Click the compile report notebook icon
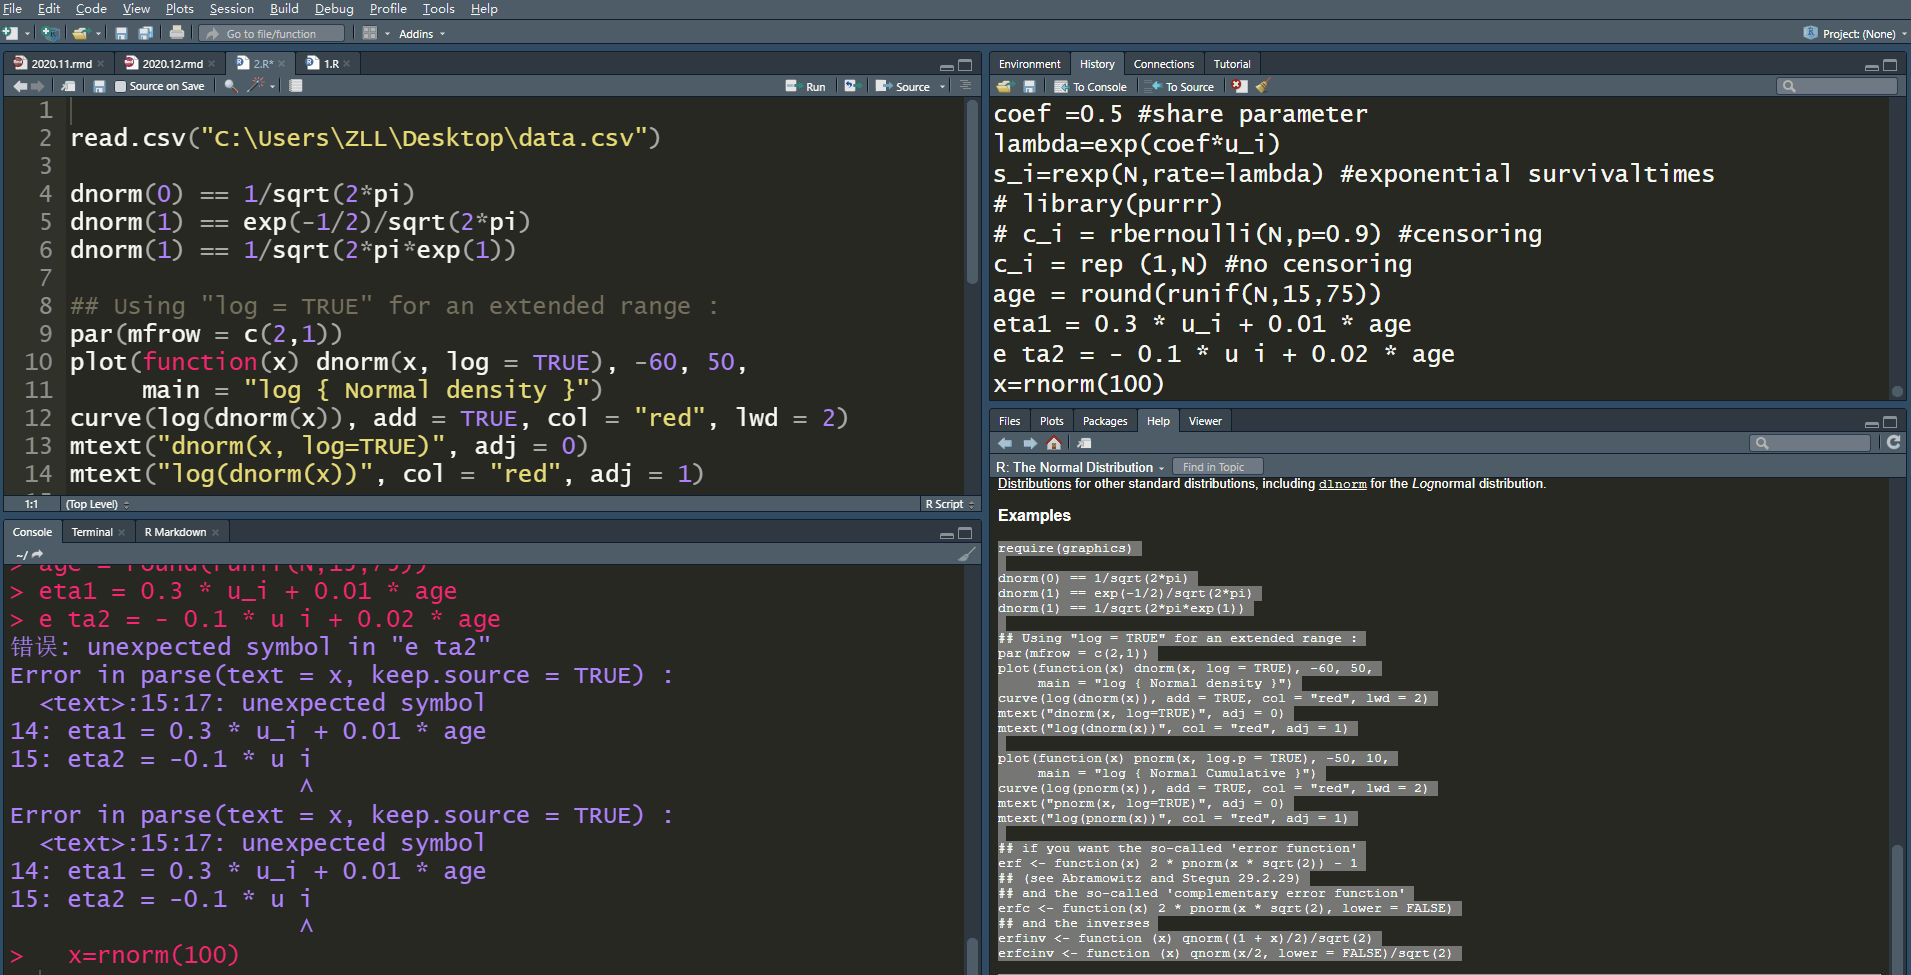 tap(296, 86)
